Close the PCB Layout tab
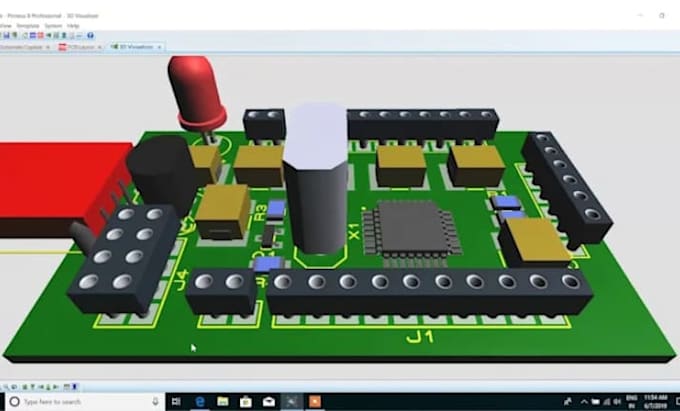The width and height of the screenshot is (680, 411). click(100, 47)
